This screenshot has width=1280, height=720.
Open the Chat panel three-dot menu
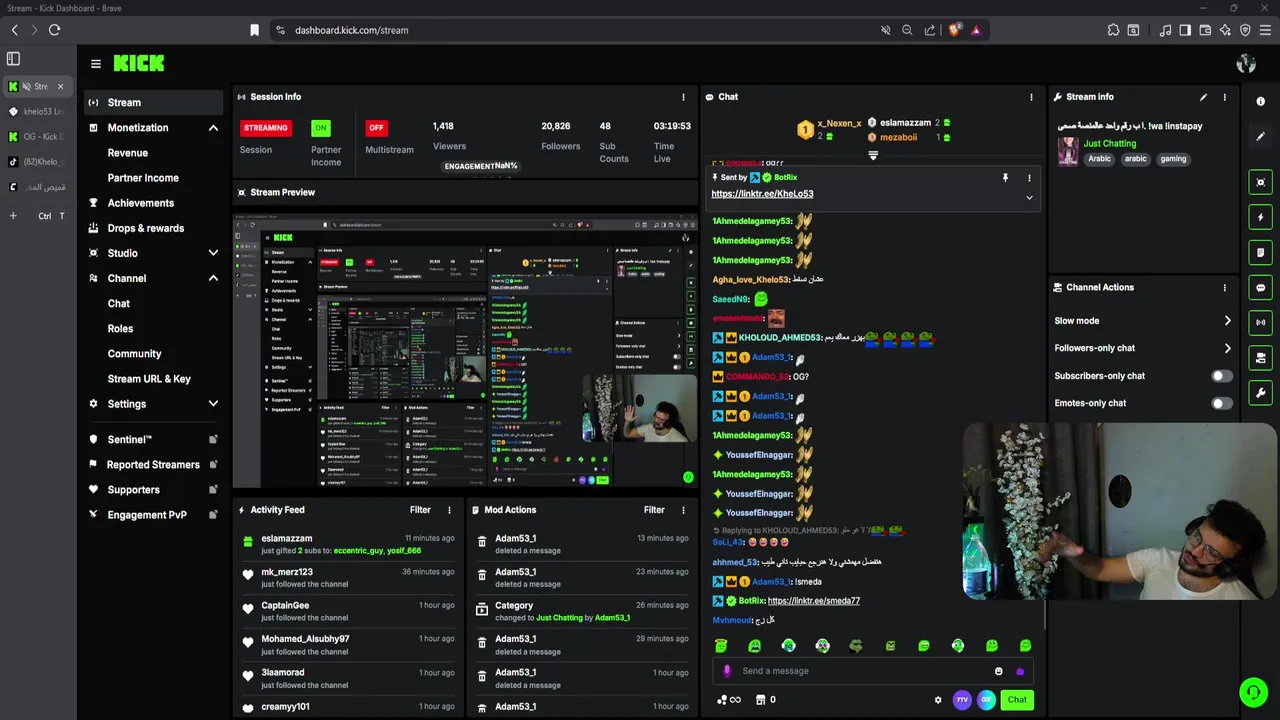coord(1031,97)
